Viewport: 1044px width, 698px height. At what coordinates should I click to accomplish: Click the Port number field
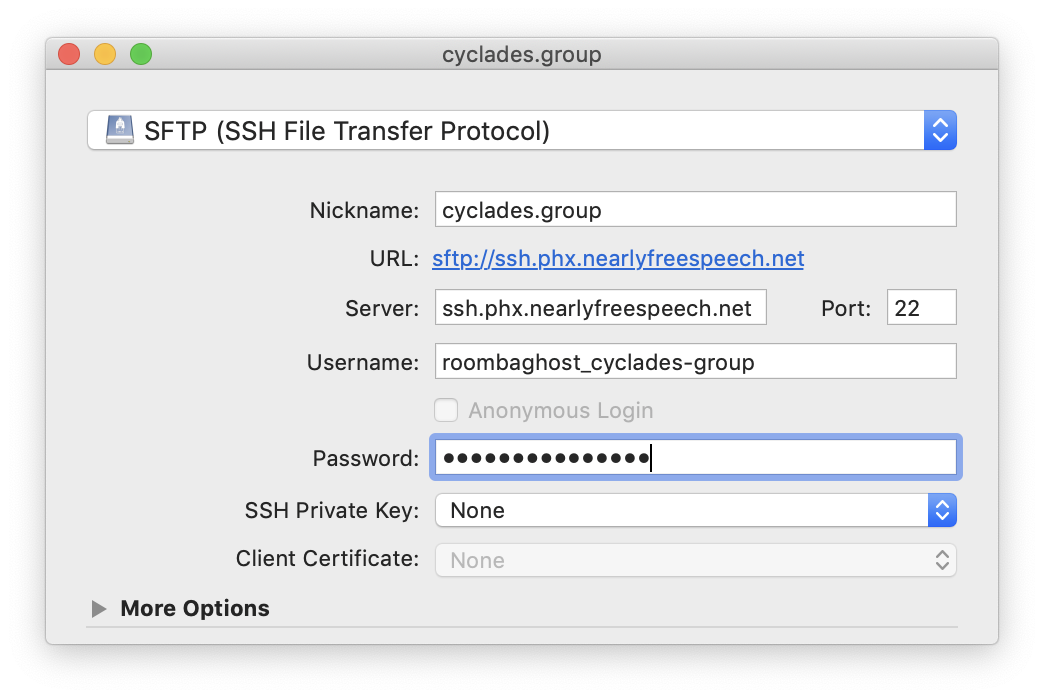(x=921, y=308)
